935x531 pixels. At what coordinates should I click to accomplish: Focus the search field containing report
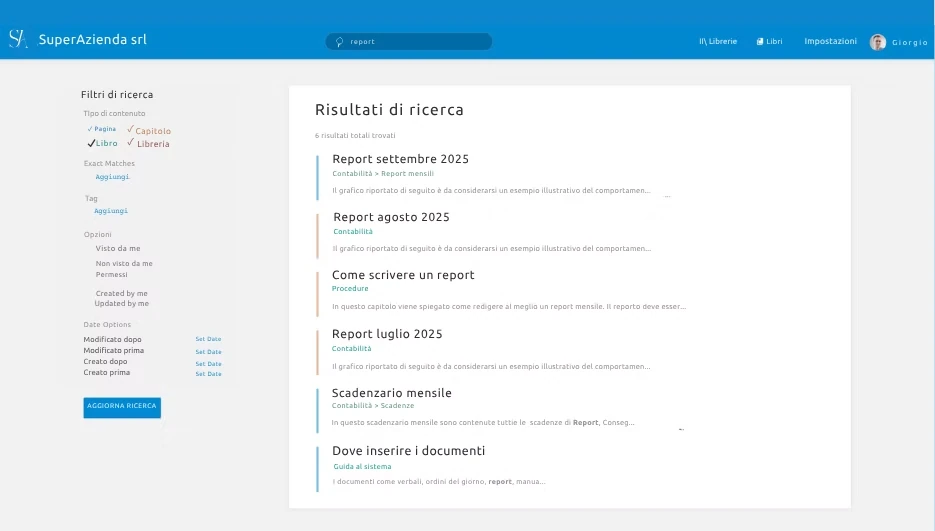[x=415, y=42]
